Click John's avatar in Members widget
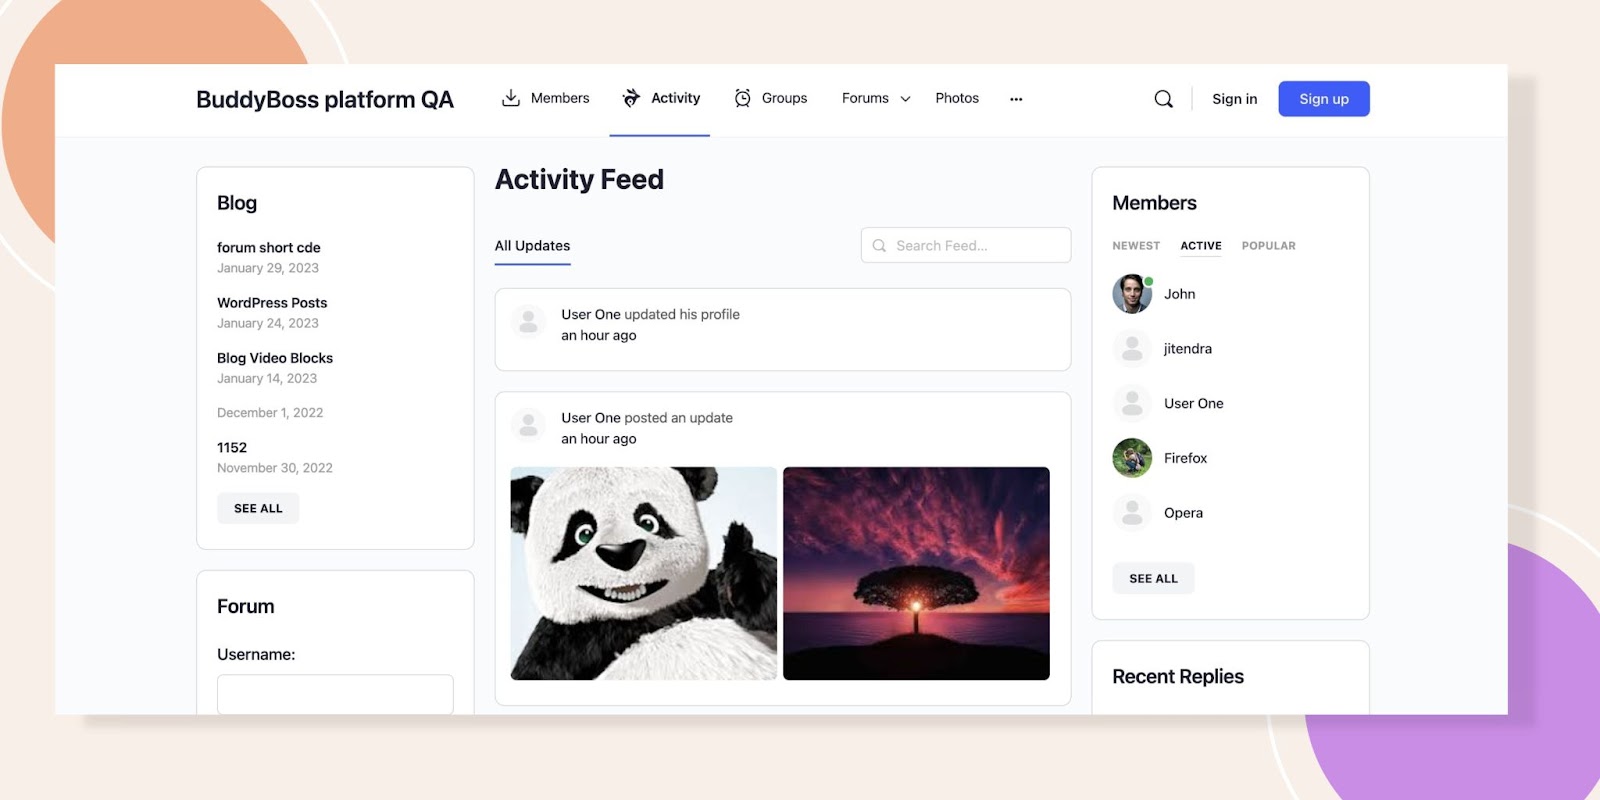 point(1132,294)
